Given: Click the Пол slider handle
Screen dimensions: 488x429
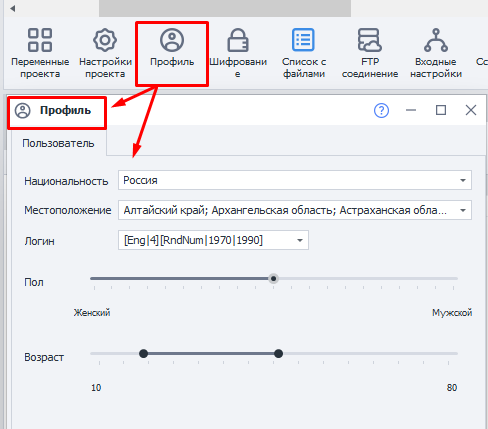Looking at the screenshot, I should click(x=273, y=278).
